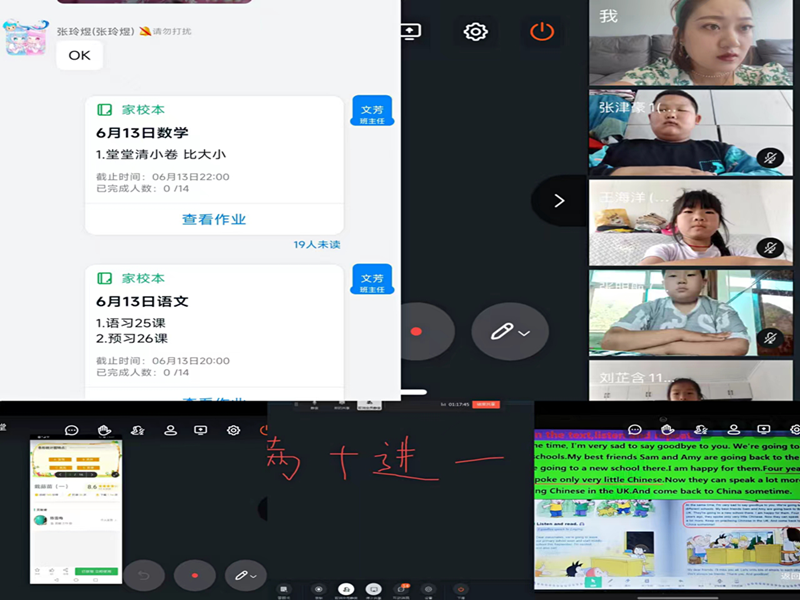Screen dimensions: 800x600
Task: Open speaker icon next to raise-hand above phone preview
Action: click(137, 431)
